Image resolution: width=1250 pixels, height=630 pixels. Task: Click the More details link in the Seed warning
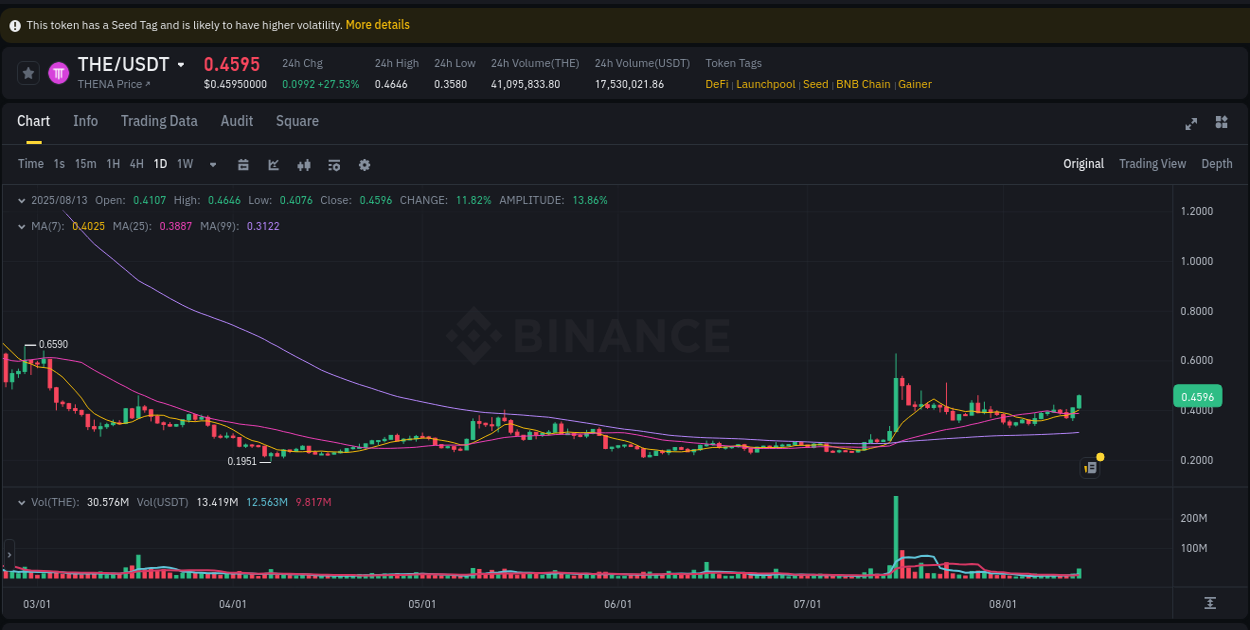coord(377,25)
